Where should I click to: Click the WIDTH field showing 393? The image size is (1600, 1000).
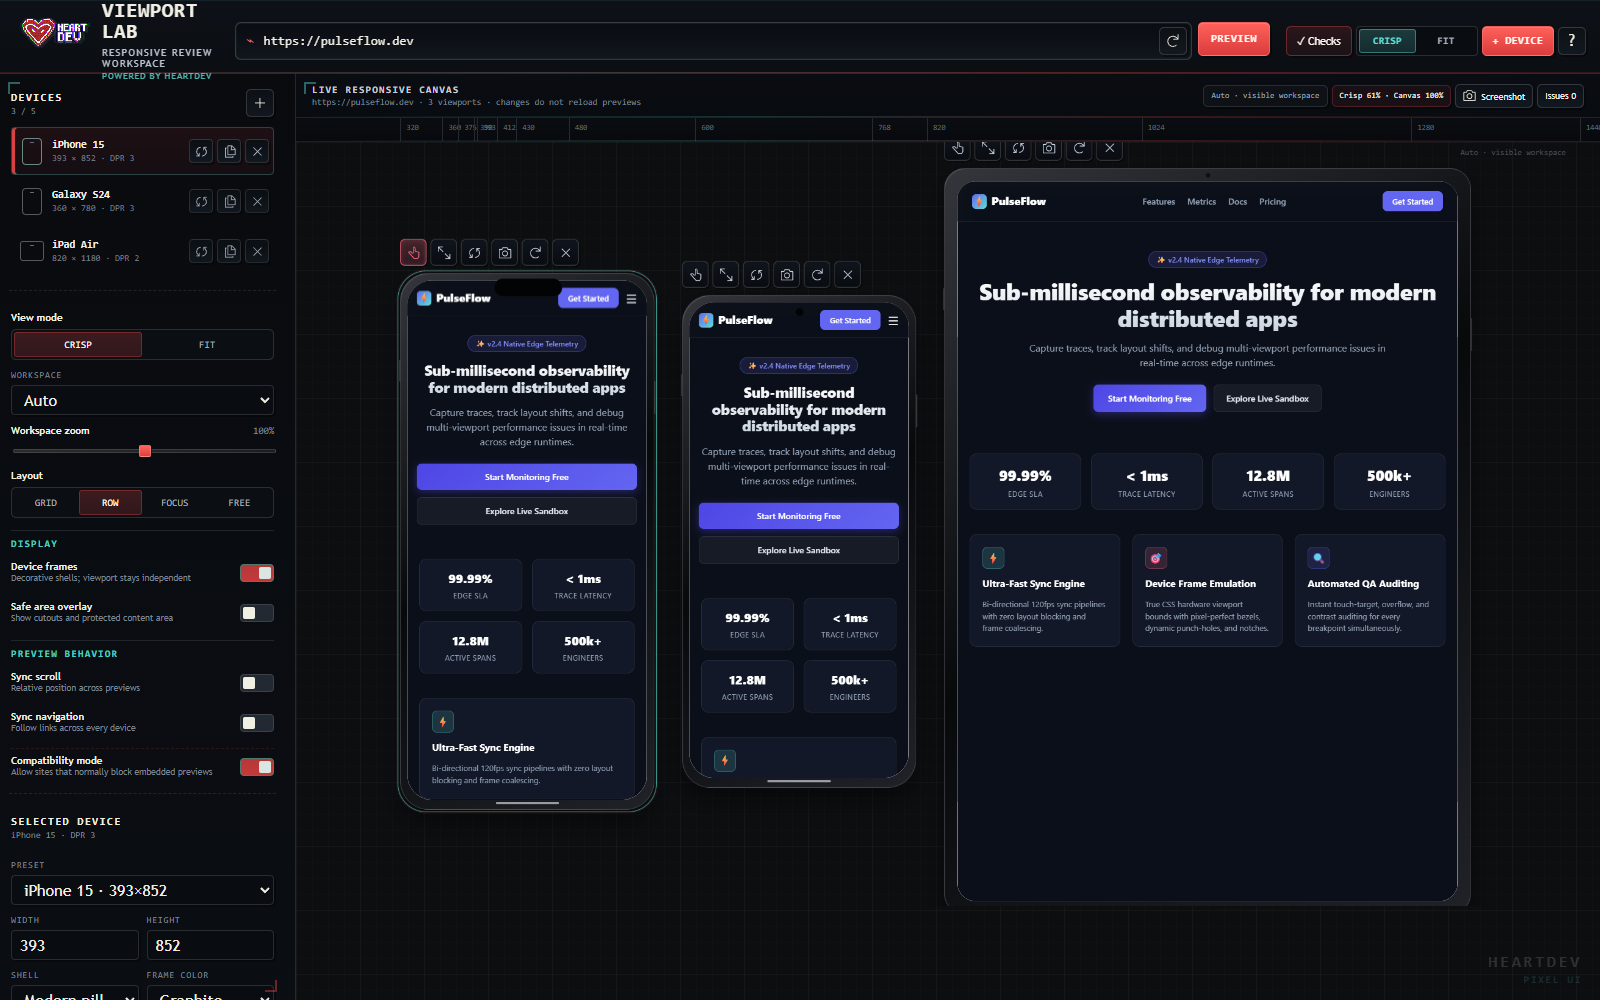tap(75, 945)
